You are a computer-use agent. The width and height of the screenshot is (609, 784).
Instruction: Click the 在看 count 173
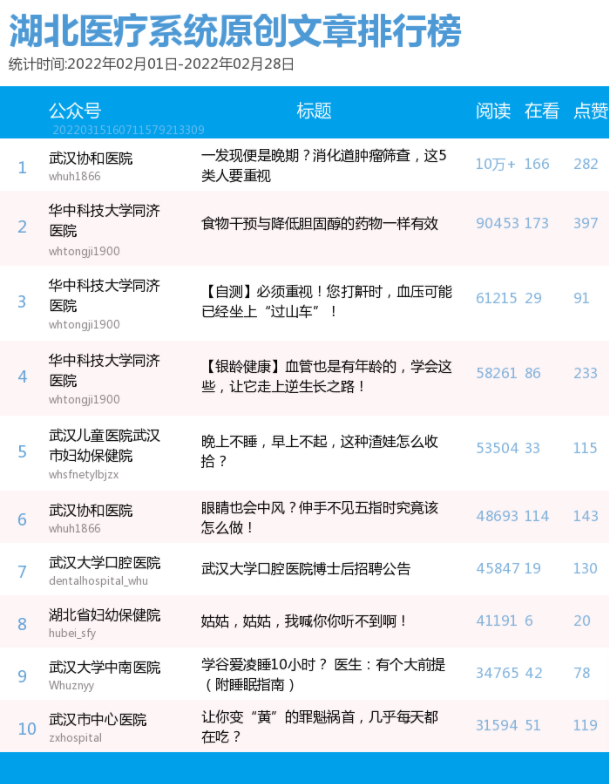(x=536, y=223)
